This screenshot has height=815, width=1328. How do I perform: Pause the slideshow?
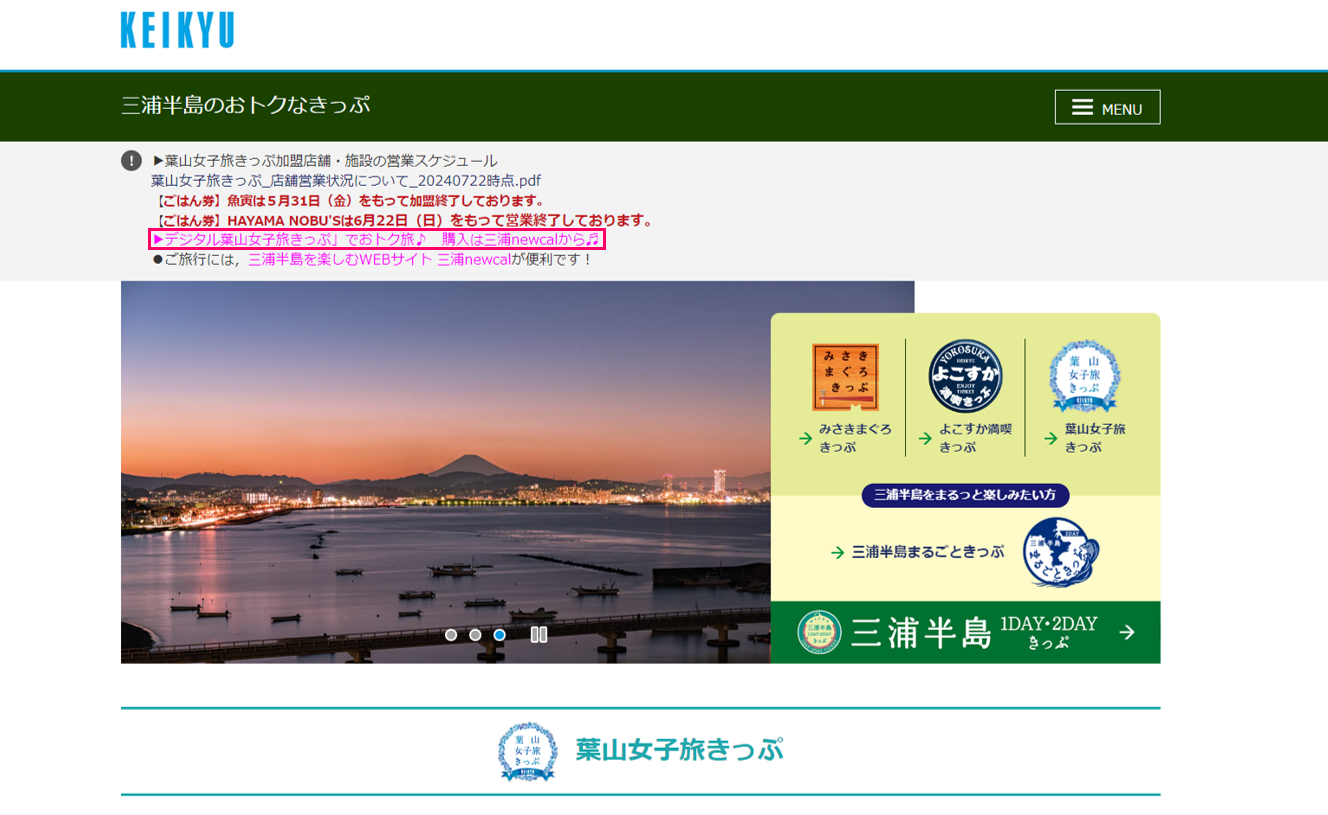tap(539, 635)
